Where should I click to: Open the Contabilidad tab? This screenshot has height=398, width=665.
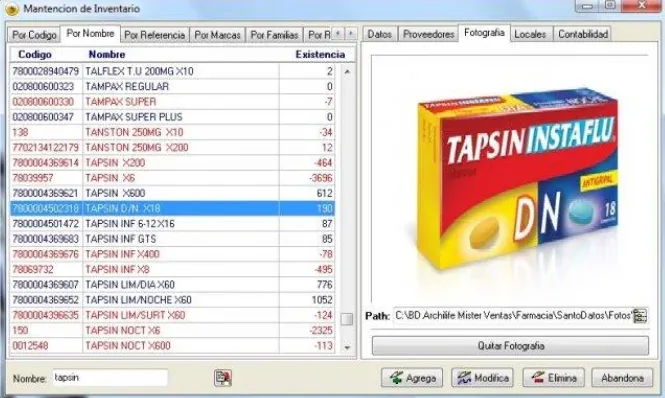tap(583, 34)
